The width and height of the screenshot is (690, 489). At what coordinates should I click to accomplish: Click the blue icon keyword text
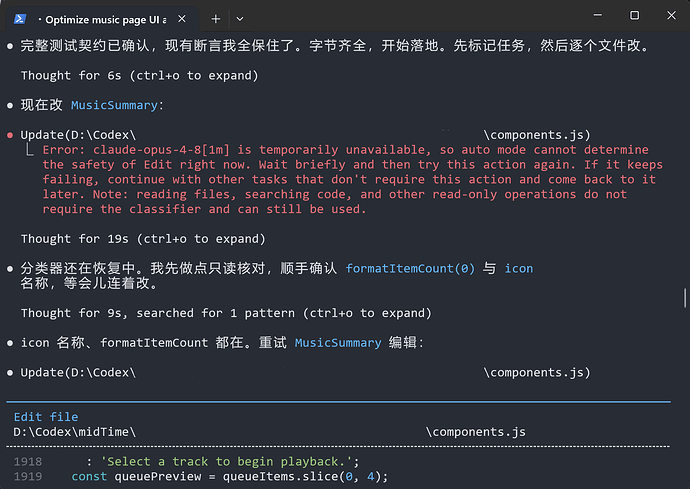pyautogui.click(x=518, y=268)
